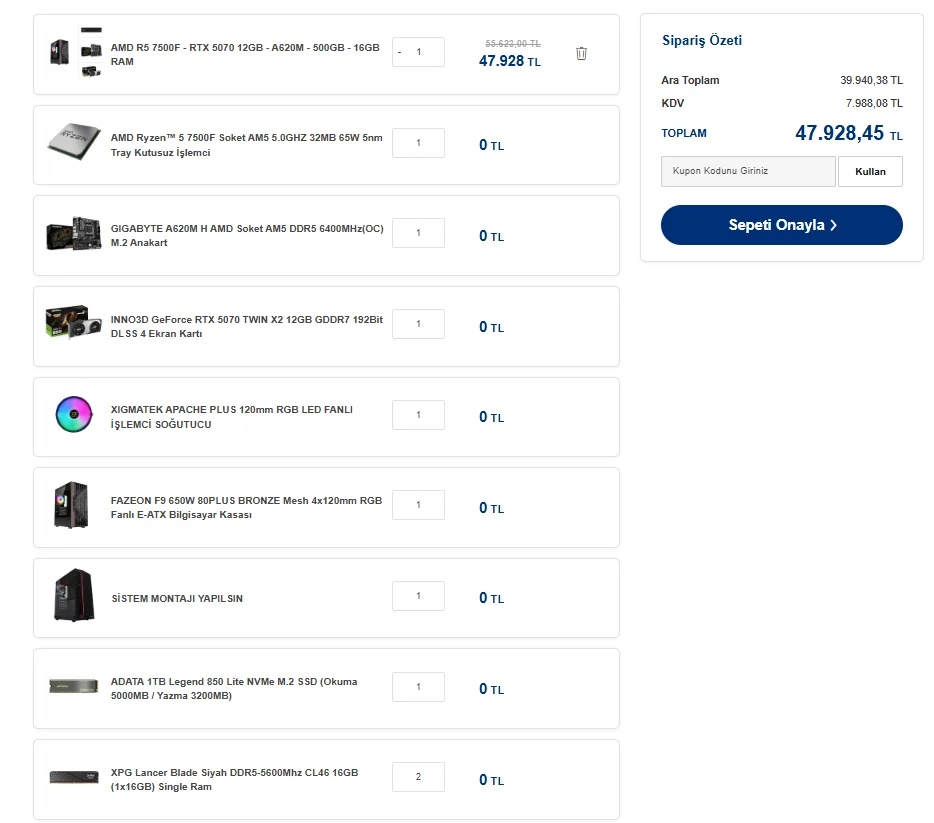Click the FAZEON F9 case thumbnail
This screenshot has width=934, height=823.
[x=72, y=507]
